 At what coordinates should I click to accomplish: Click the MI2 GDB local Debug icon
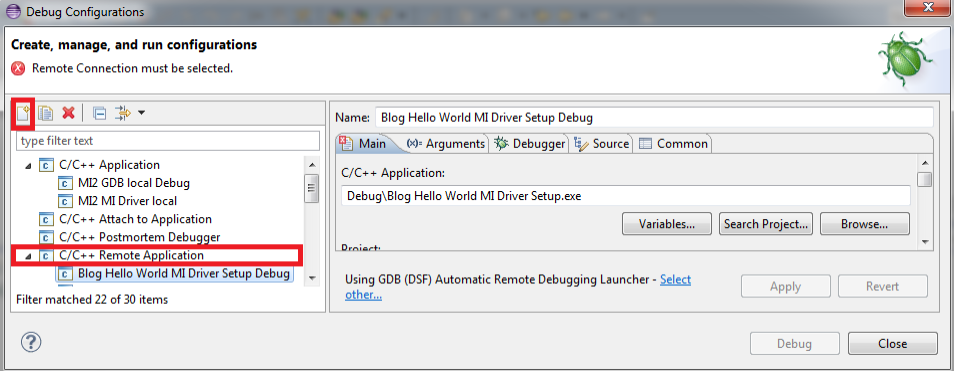[x=66, y=183]
